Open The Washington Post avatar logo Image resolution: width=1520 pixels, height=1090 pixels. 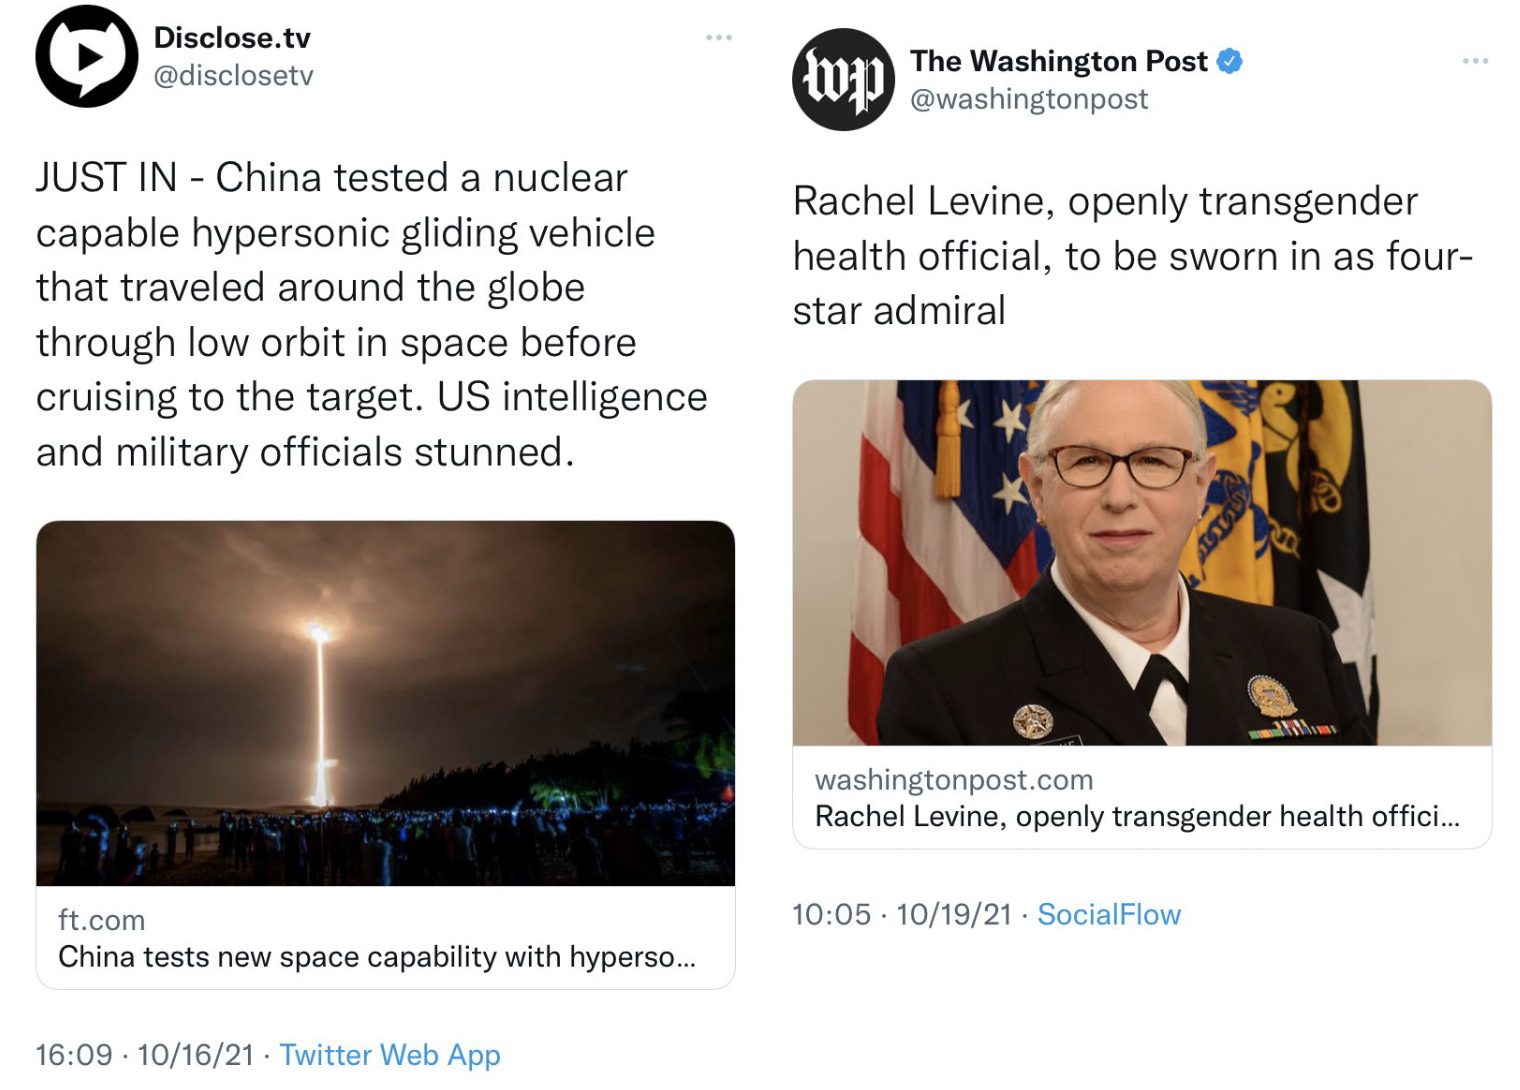tap(843, 80)
